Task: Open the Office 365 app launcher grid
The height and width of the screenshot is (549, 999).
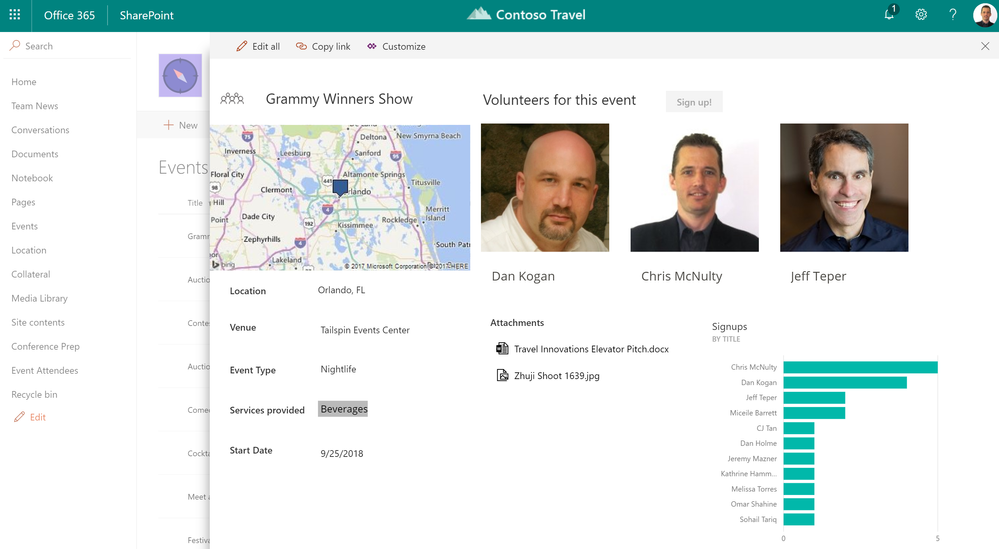Action: click(x=15, y=15)
